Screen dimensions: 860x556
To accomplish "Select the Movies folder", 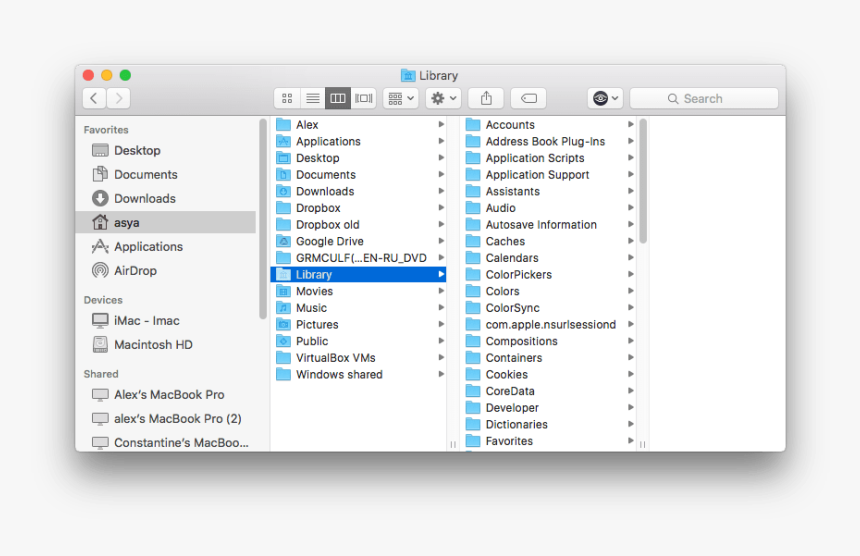I will pos(358,291).
